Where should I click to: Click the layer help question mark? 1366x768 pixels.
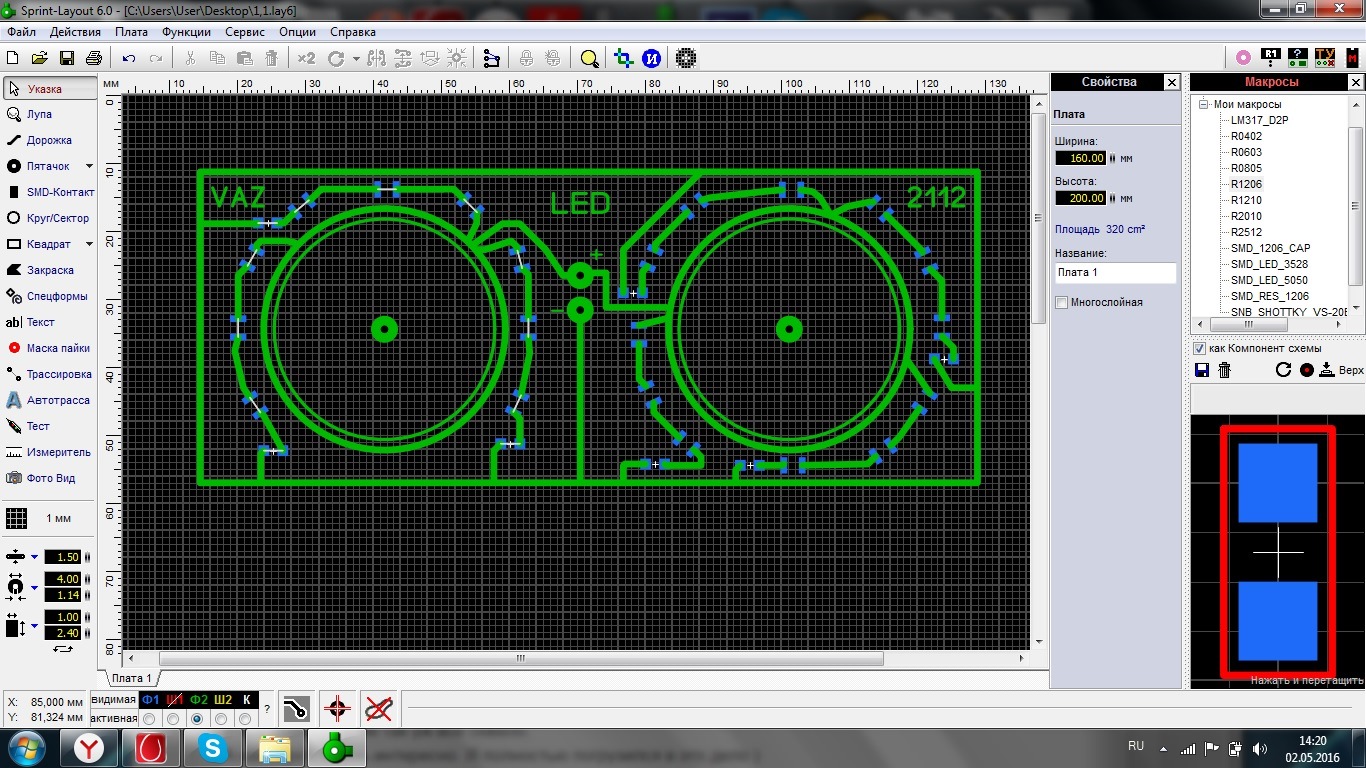point(266,709)
